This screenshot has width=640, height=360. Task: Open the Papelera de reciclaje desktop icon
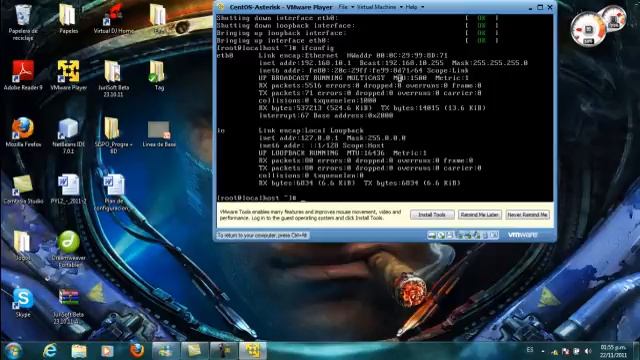tap(23, 22)
